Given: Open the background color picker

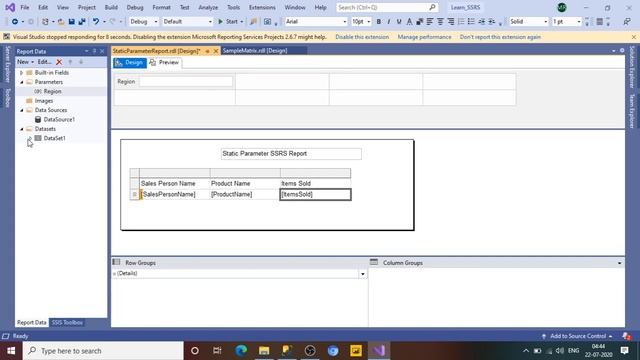Looking at the screenshot, I should click(x=419, y=22).
